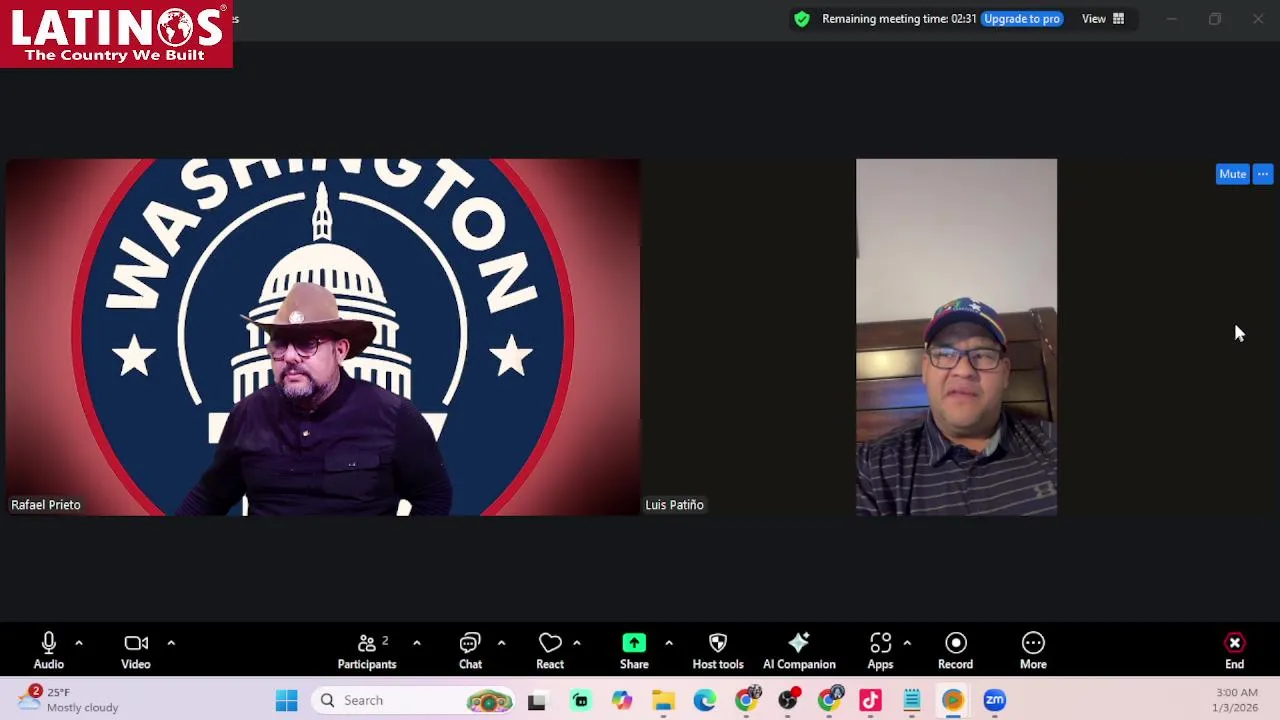Open audio options caret next to Audio
The height and width of the screenshot is (720, 1280).
[79, 643]
